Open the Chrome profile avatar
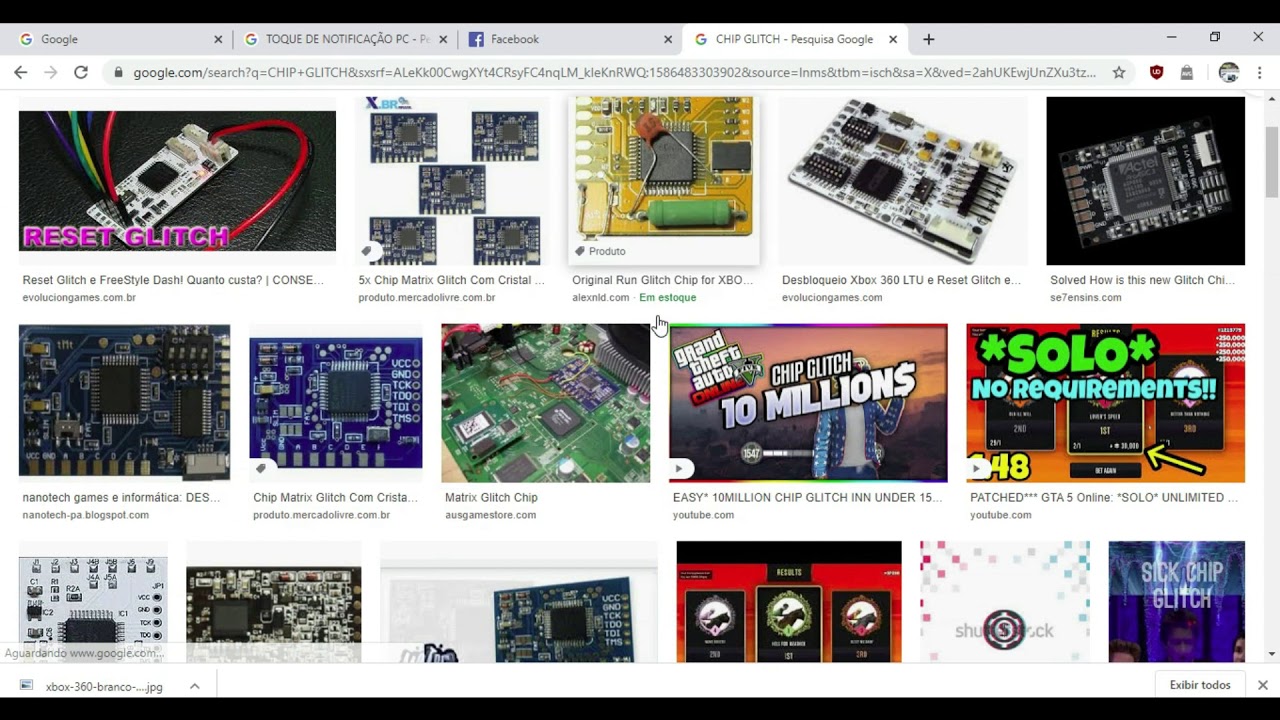Screen dimensions: 1280x720 coord(1229,72)
